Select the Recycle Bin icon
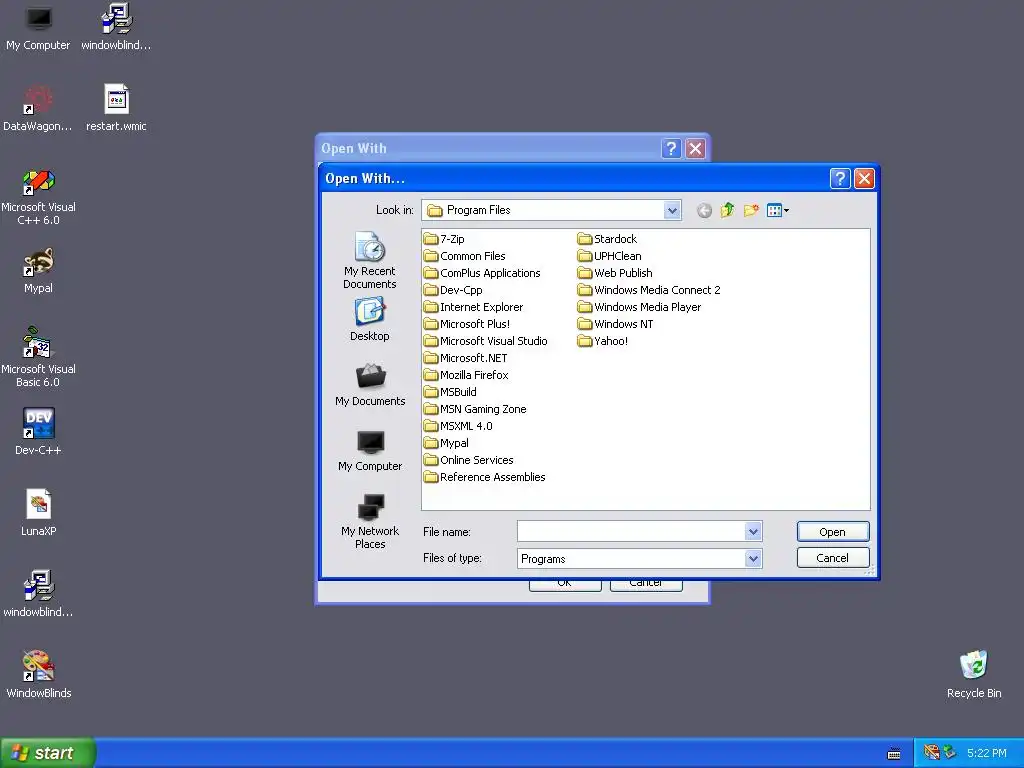This screenshot has width=1024, height=768. pyautogui.click(x=974, y=675)
